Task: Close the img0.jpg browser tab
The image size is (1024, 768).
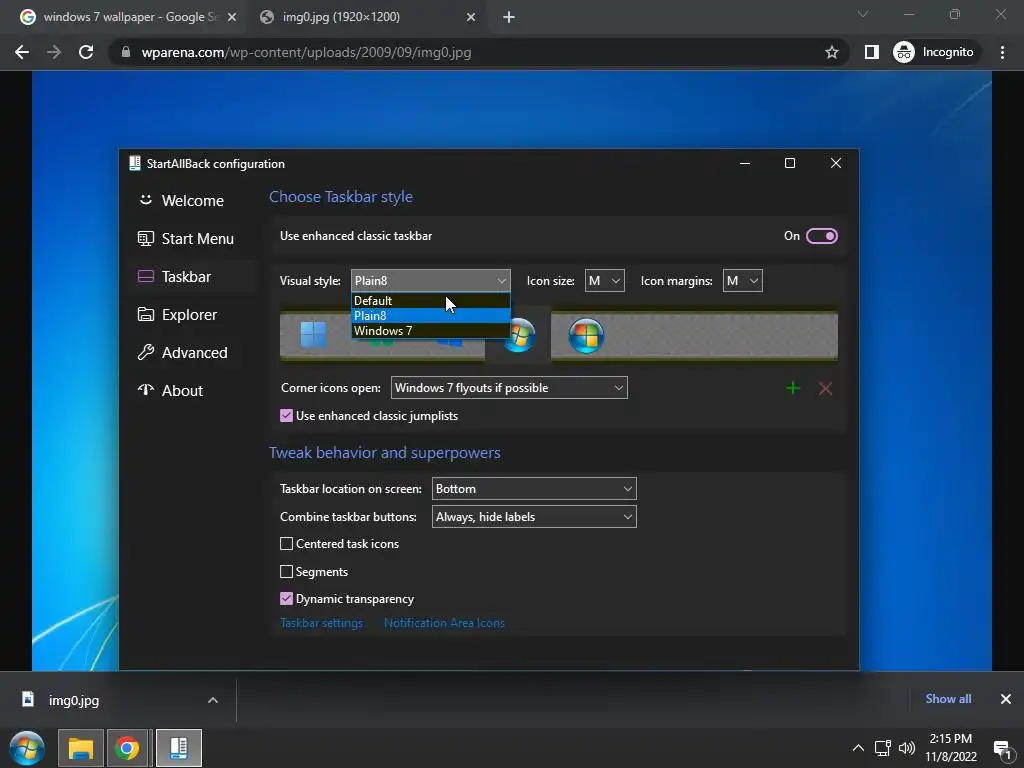Action: click(471, 17)
